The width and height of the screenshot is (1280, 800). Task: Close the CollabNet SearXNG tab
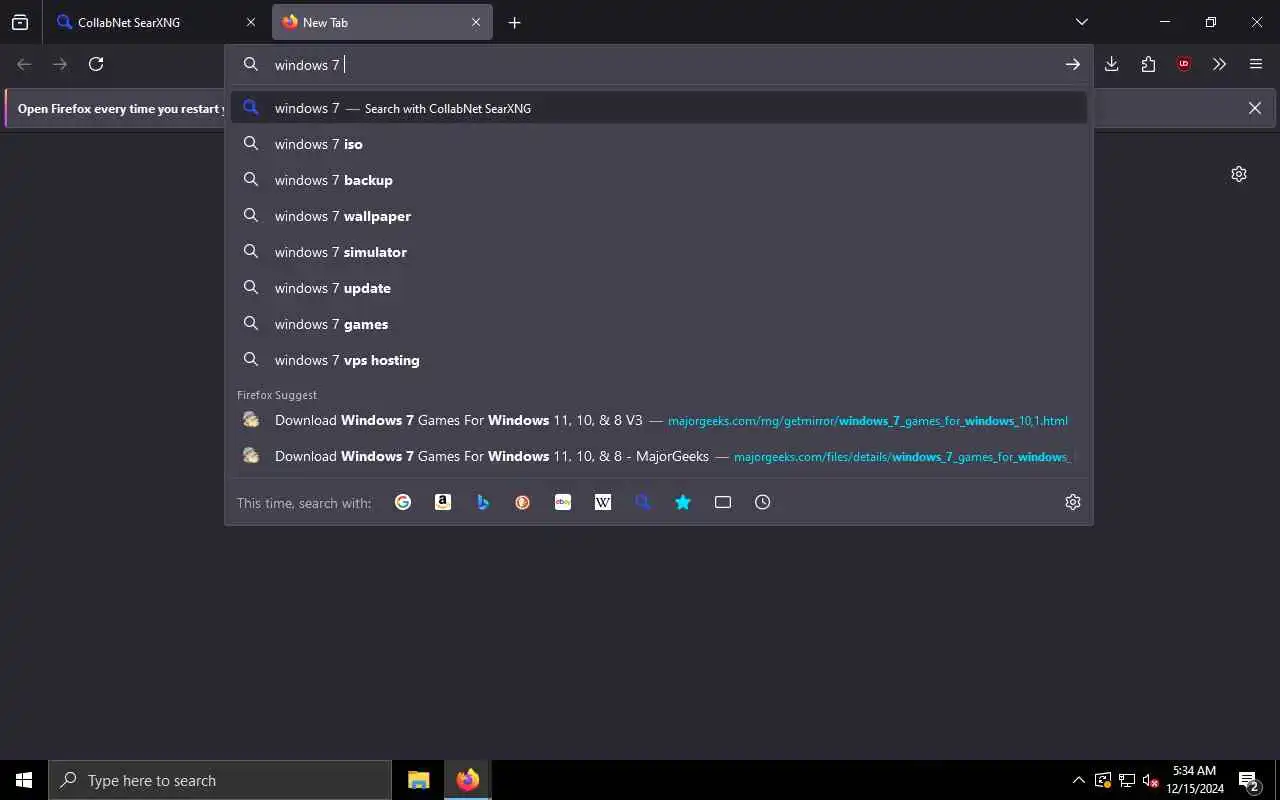[x=251, y=22]
